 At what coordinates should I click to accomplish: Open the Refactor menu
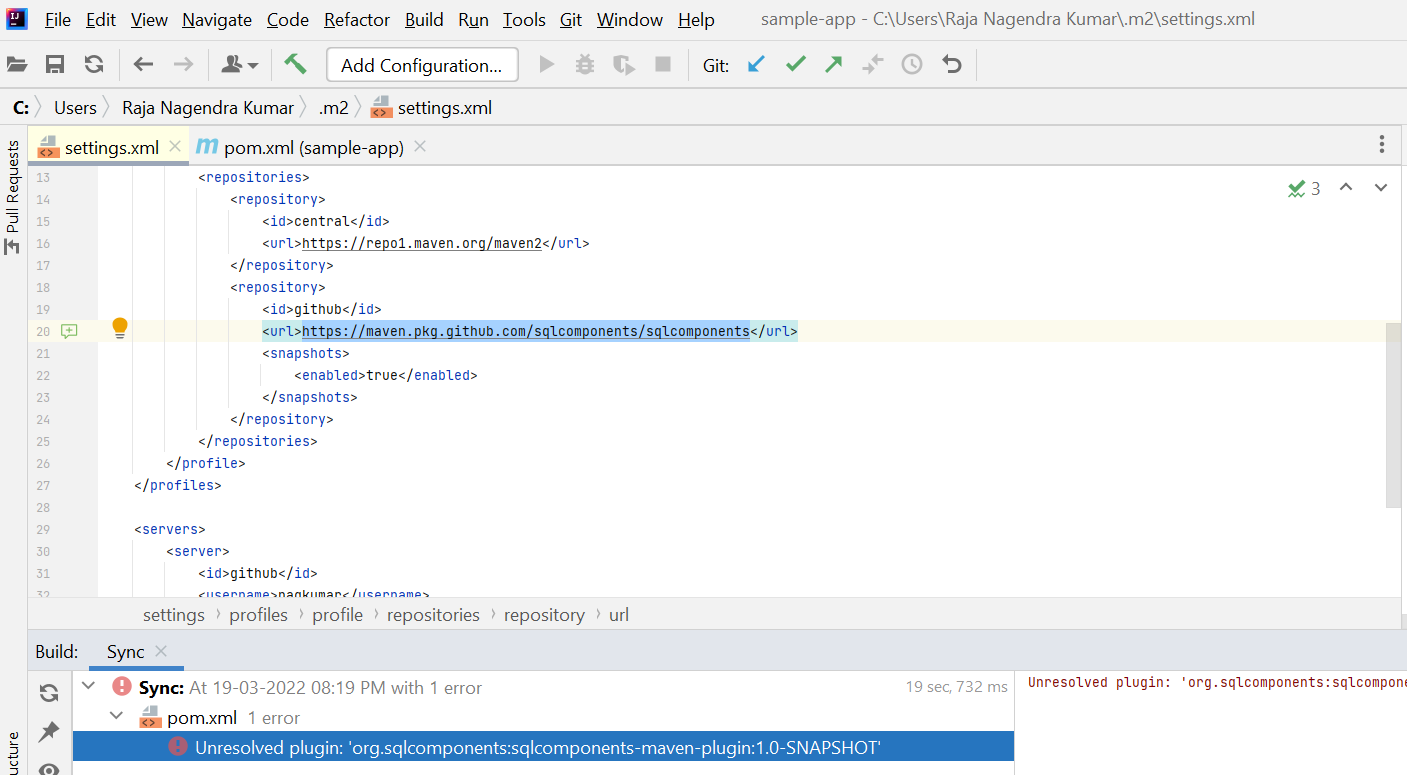pyautogui.click(x=357, y=20)
